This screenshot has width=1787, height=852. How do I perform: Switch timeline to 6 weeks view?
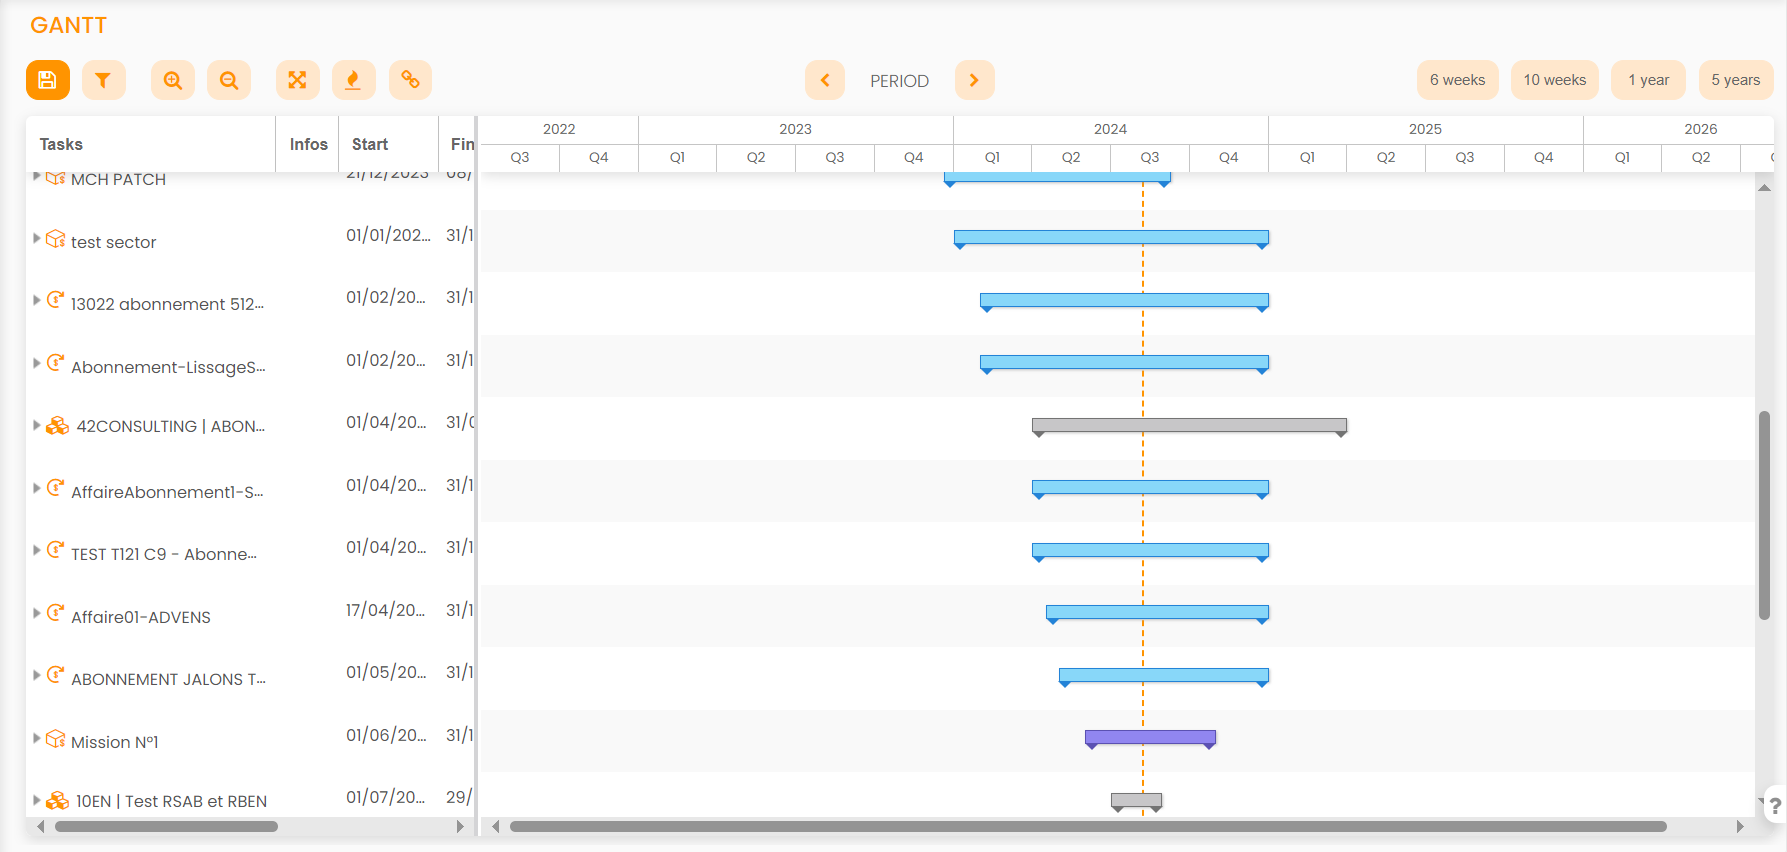point(1457,80)
